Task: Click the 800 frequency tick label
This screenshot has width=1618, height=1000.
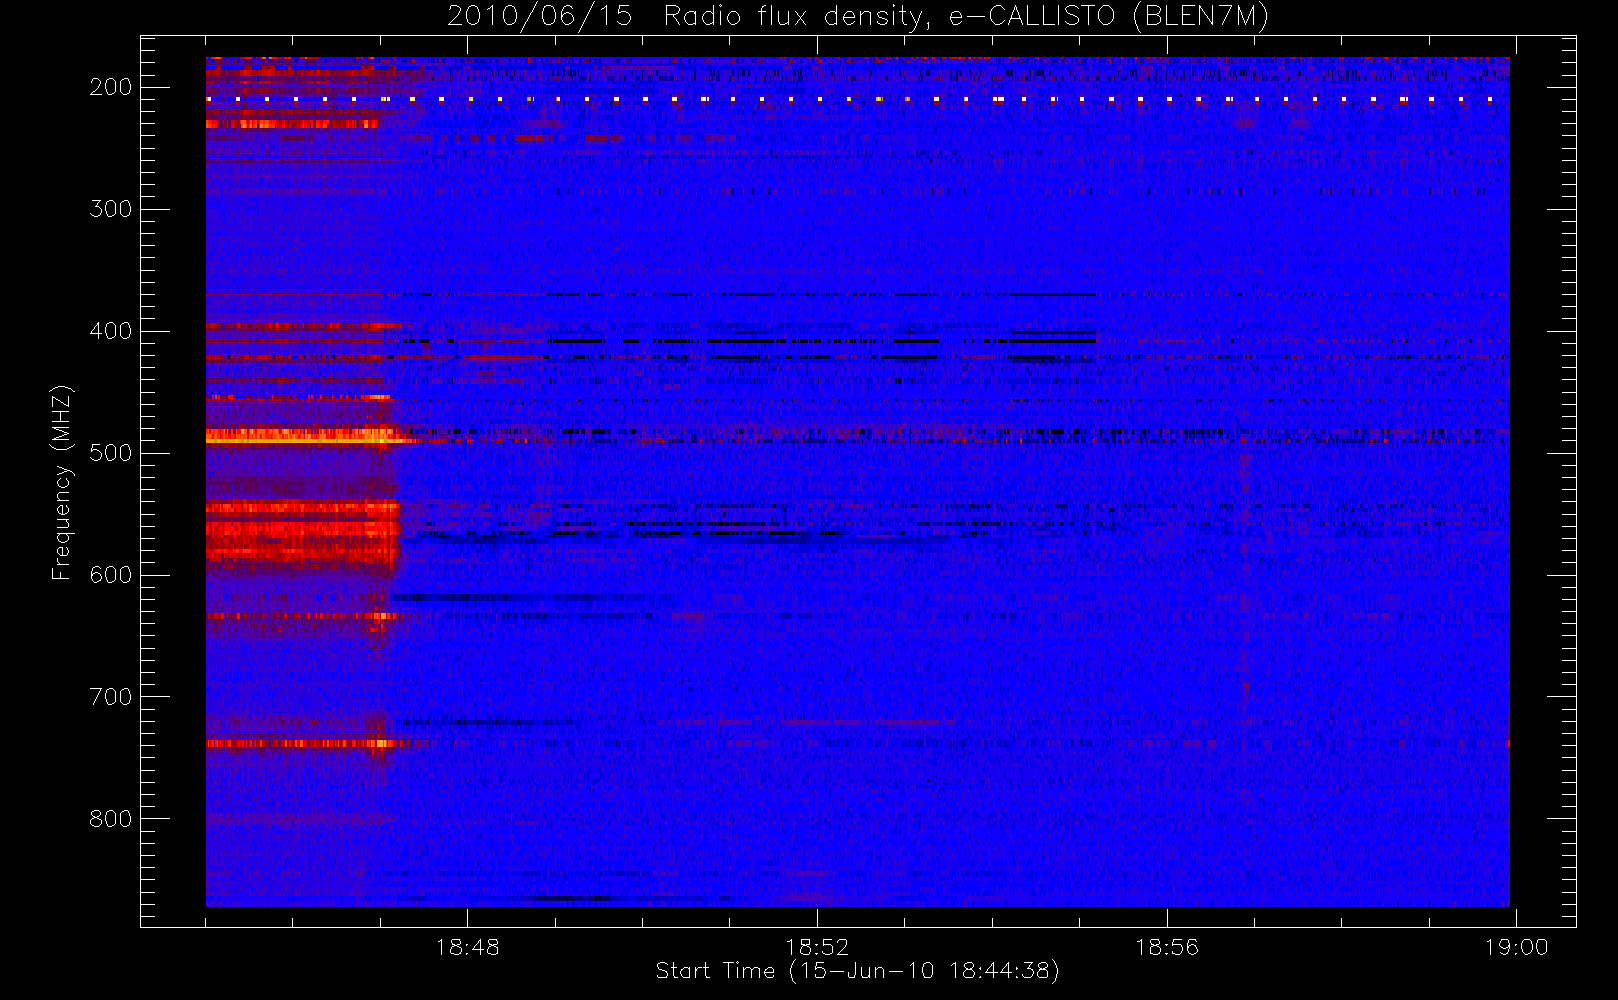Action: coord(110,819)
